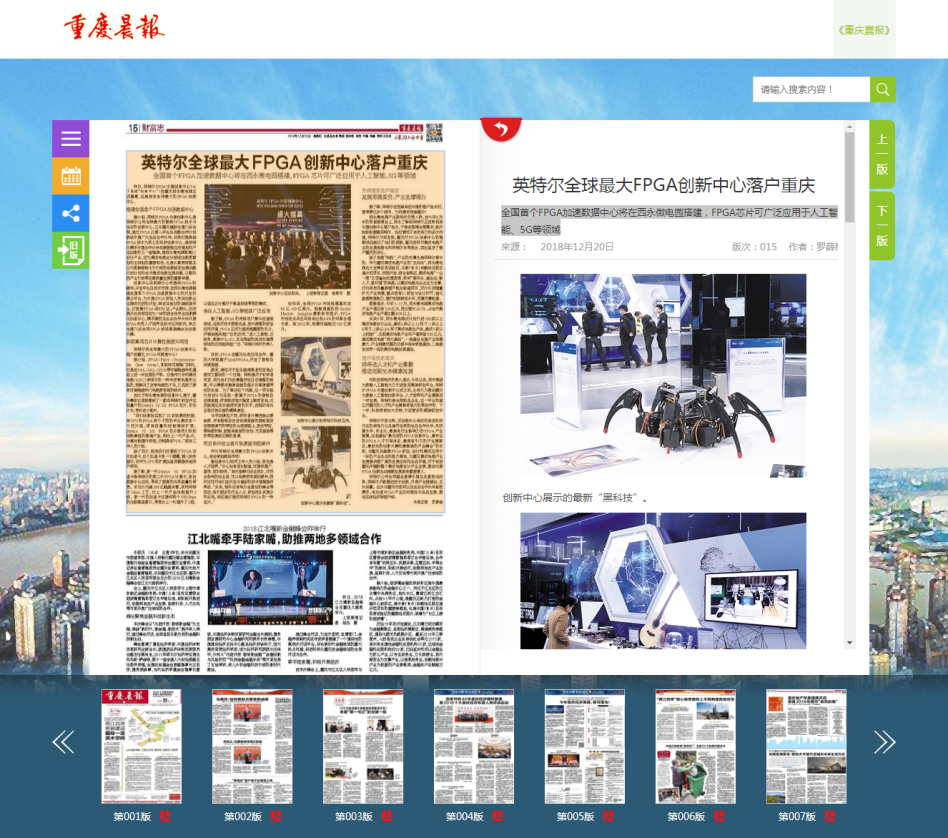The height and width of the screenshot is (838, 948).
Task: Open the hexagon display exhibition photo
Action: point(663,581)
